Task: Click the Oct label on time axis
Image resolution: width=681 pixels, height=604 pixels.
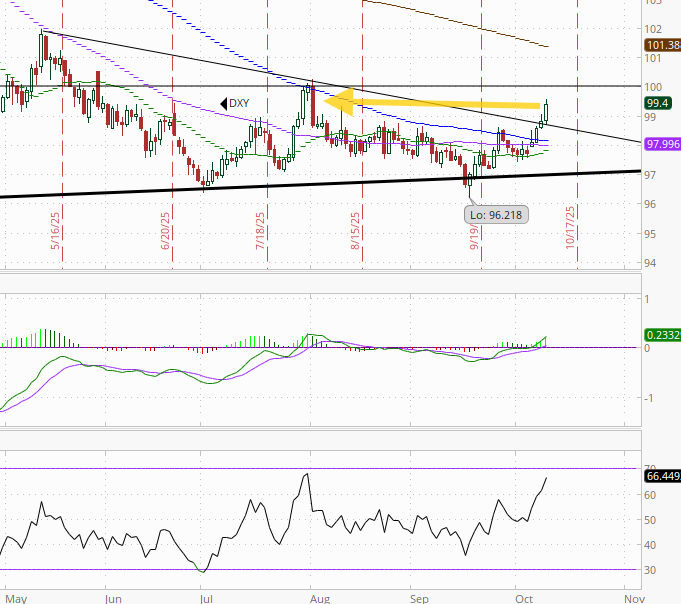Action: [524, 599]
